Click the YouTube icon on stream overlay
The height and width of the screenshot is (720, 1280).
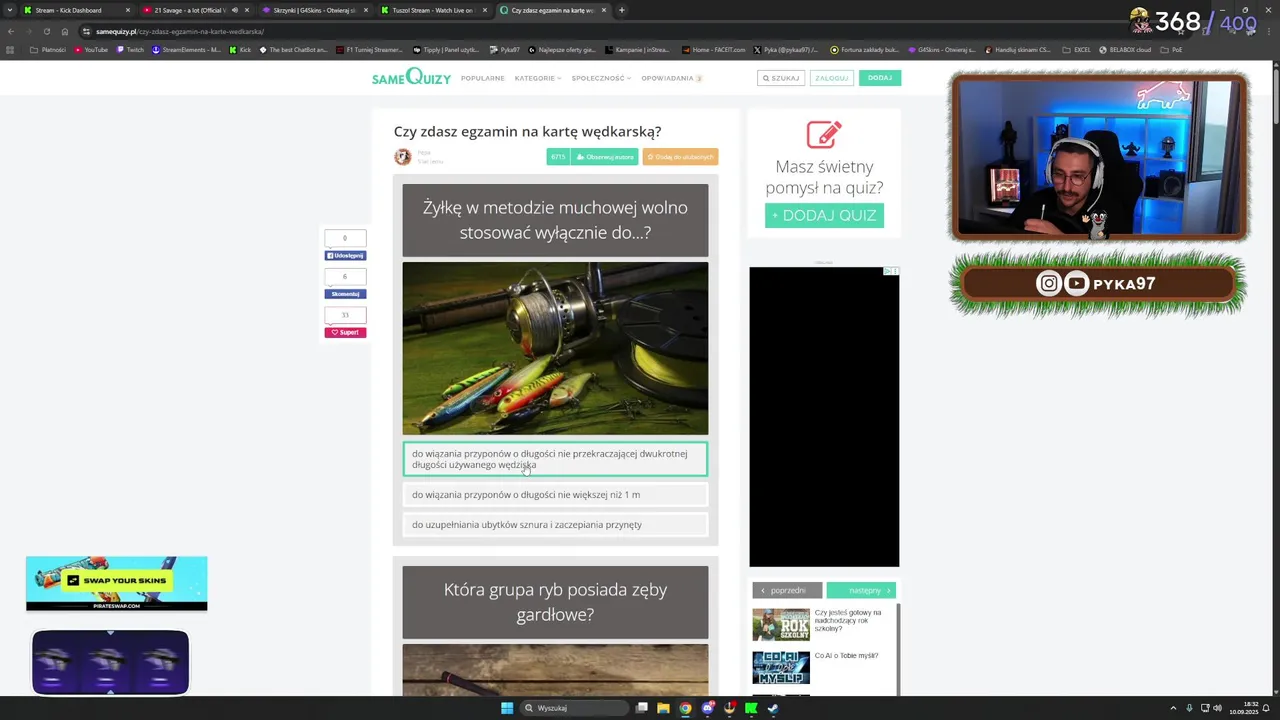coord(1076,283)
